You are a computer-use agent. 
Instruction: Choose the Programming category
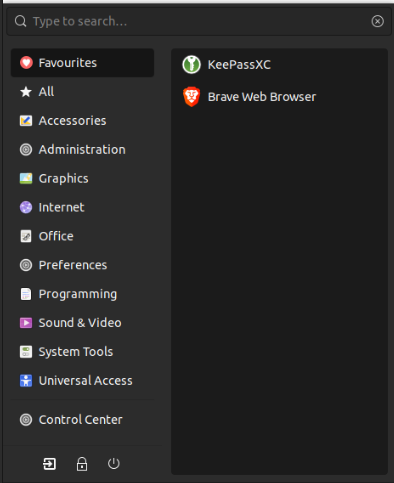[x=82, y=294]
